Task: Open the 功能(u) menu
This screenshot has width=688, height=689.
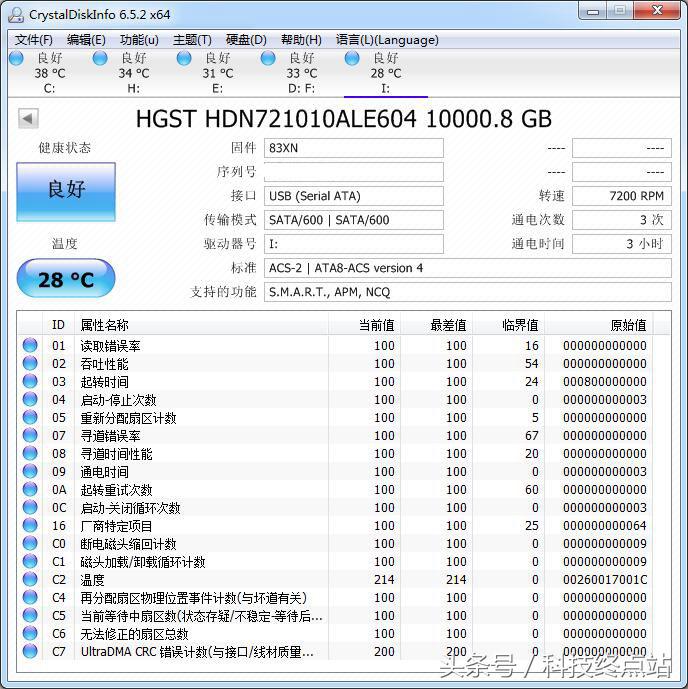Action: coord(139,40)
